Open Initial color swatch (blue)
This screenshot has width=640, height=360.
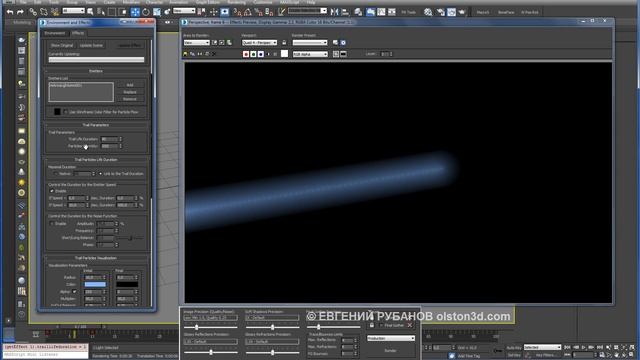pyautogui.click(x=95, y=284)
